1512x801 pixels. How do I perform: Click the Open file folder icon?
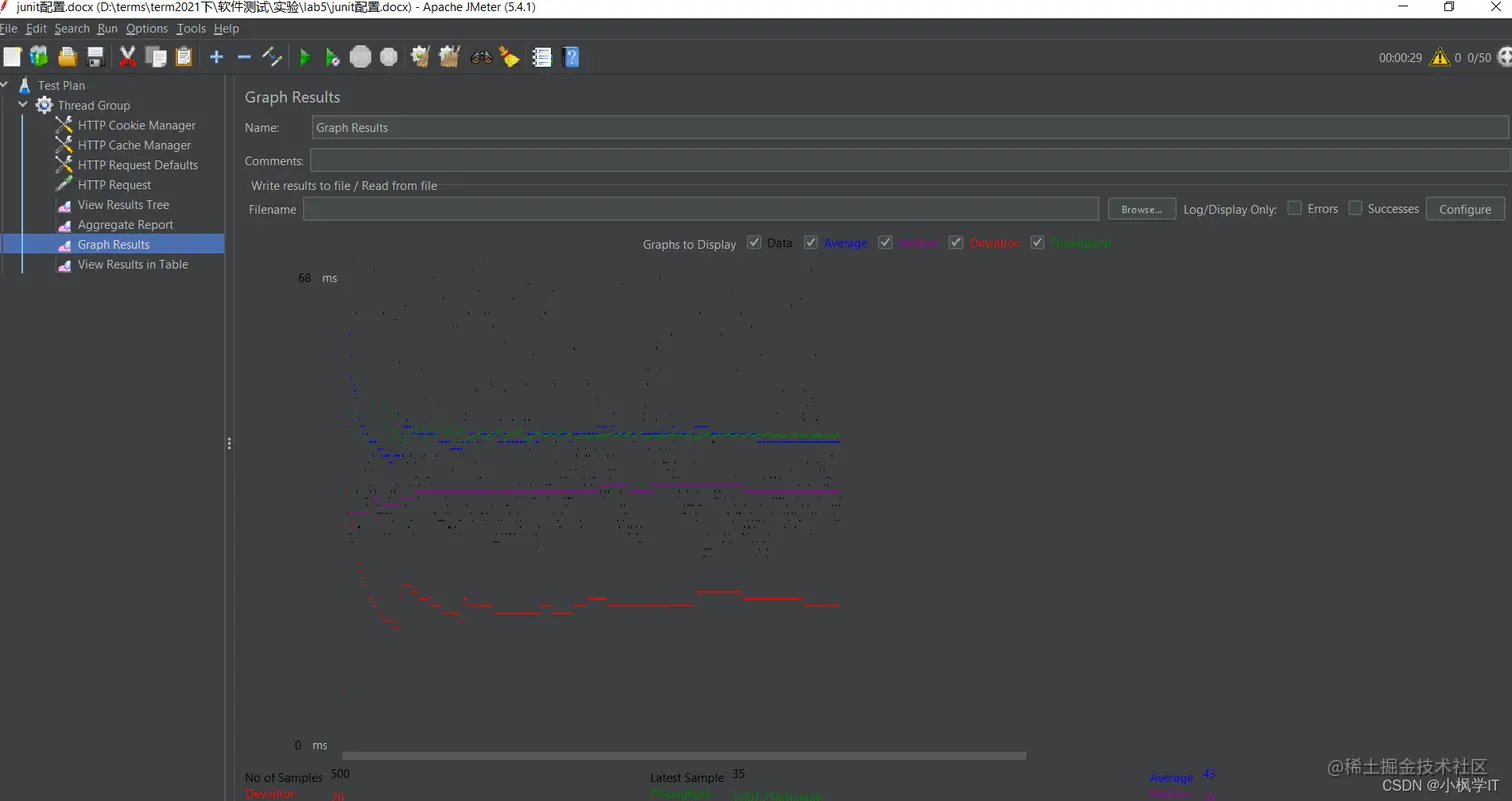pyautogui.click(x=67, y=57)
